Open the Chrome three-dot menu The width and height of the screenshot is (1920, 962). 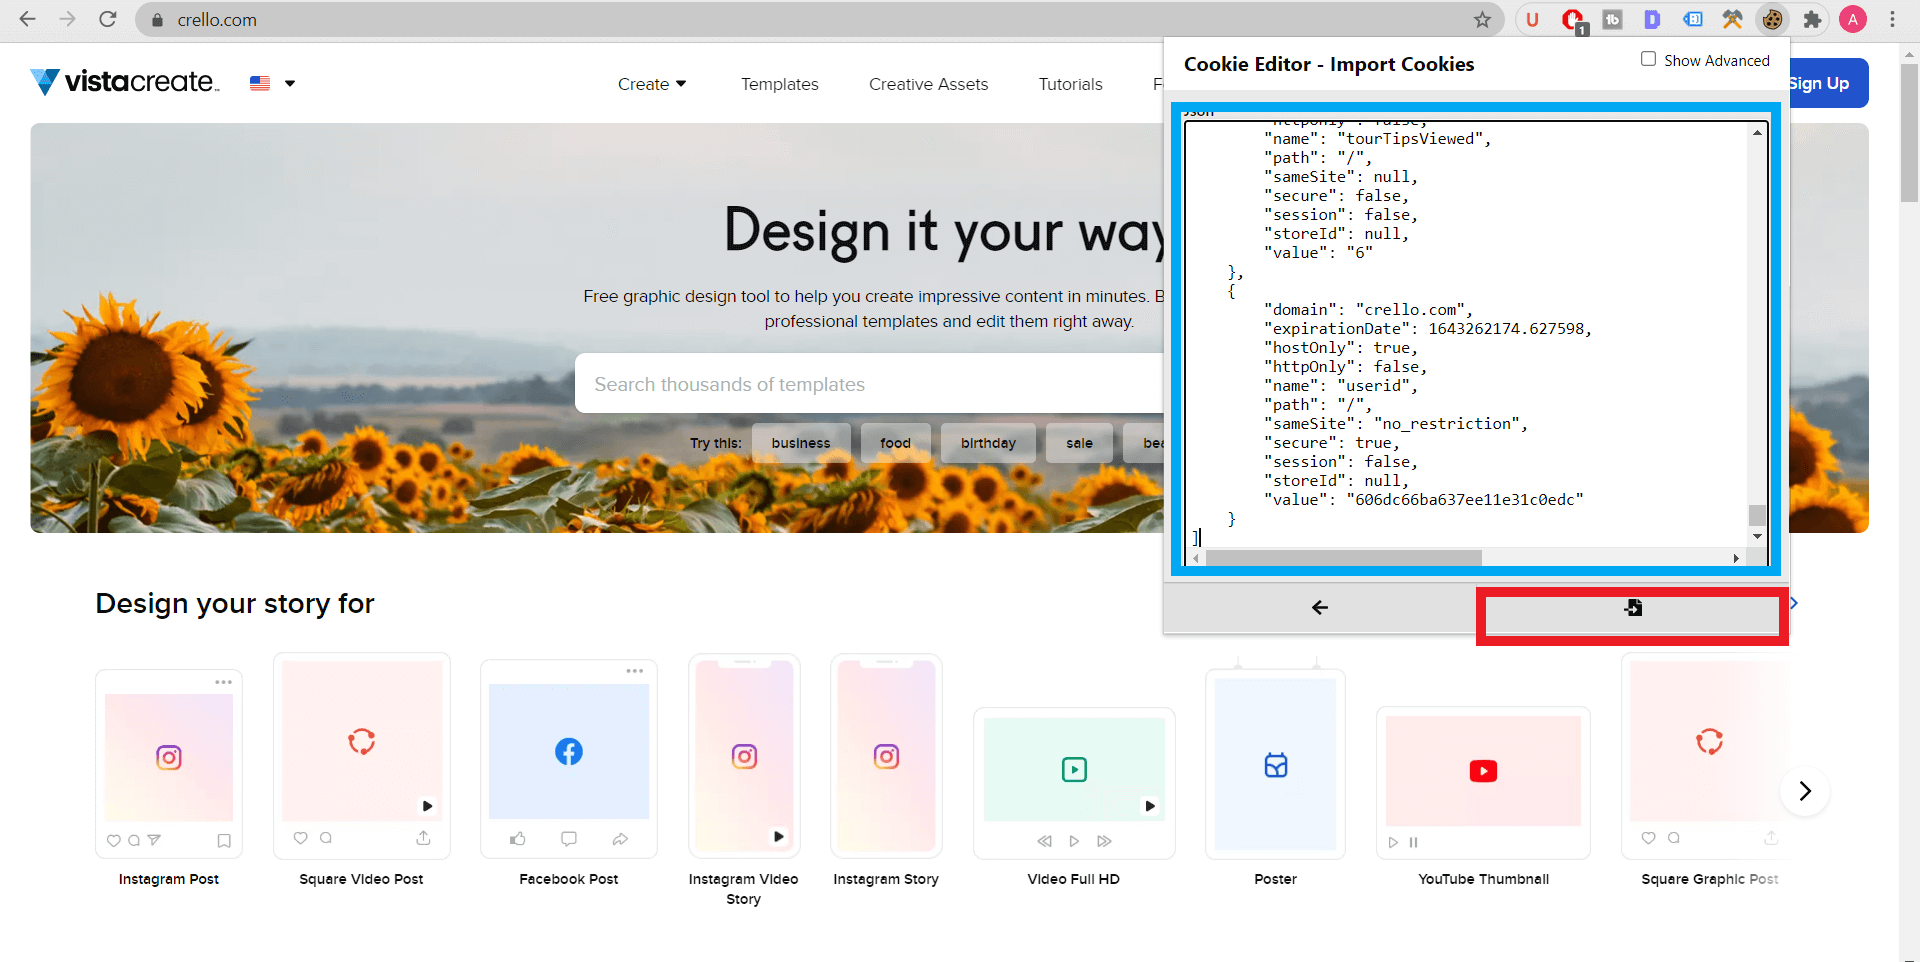pos(1893,19)
